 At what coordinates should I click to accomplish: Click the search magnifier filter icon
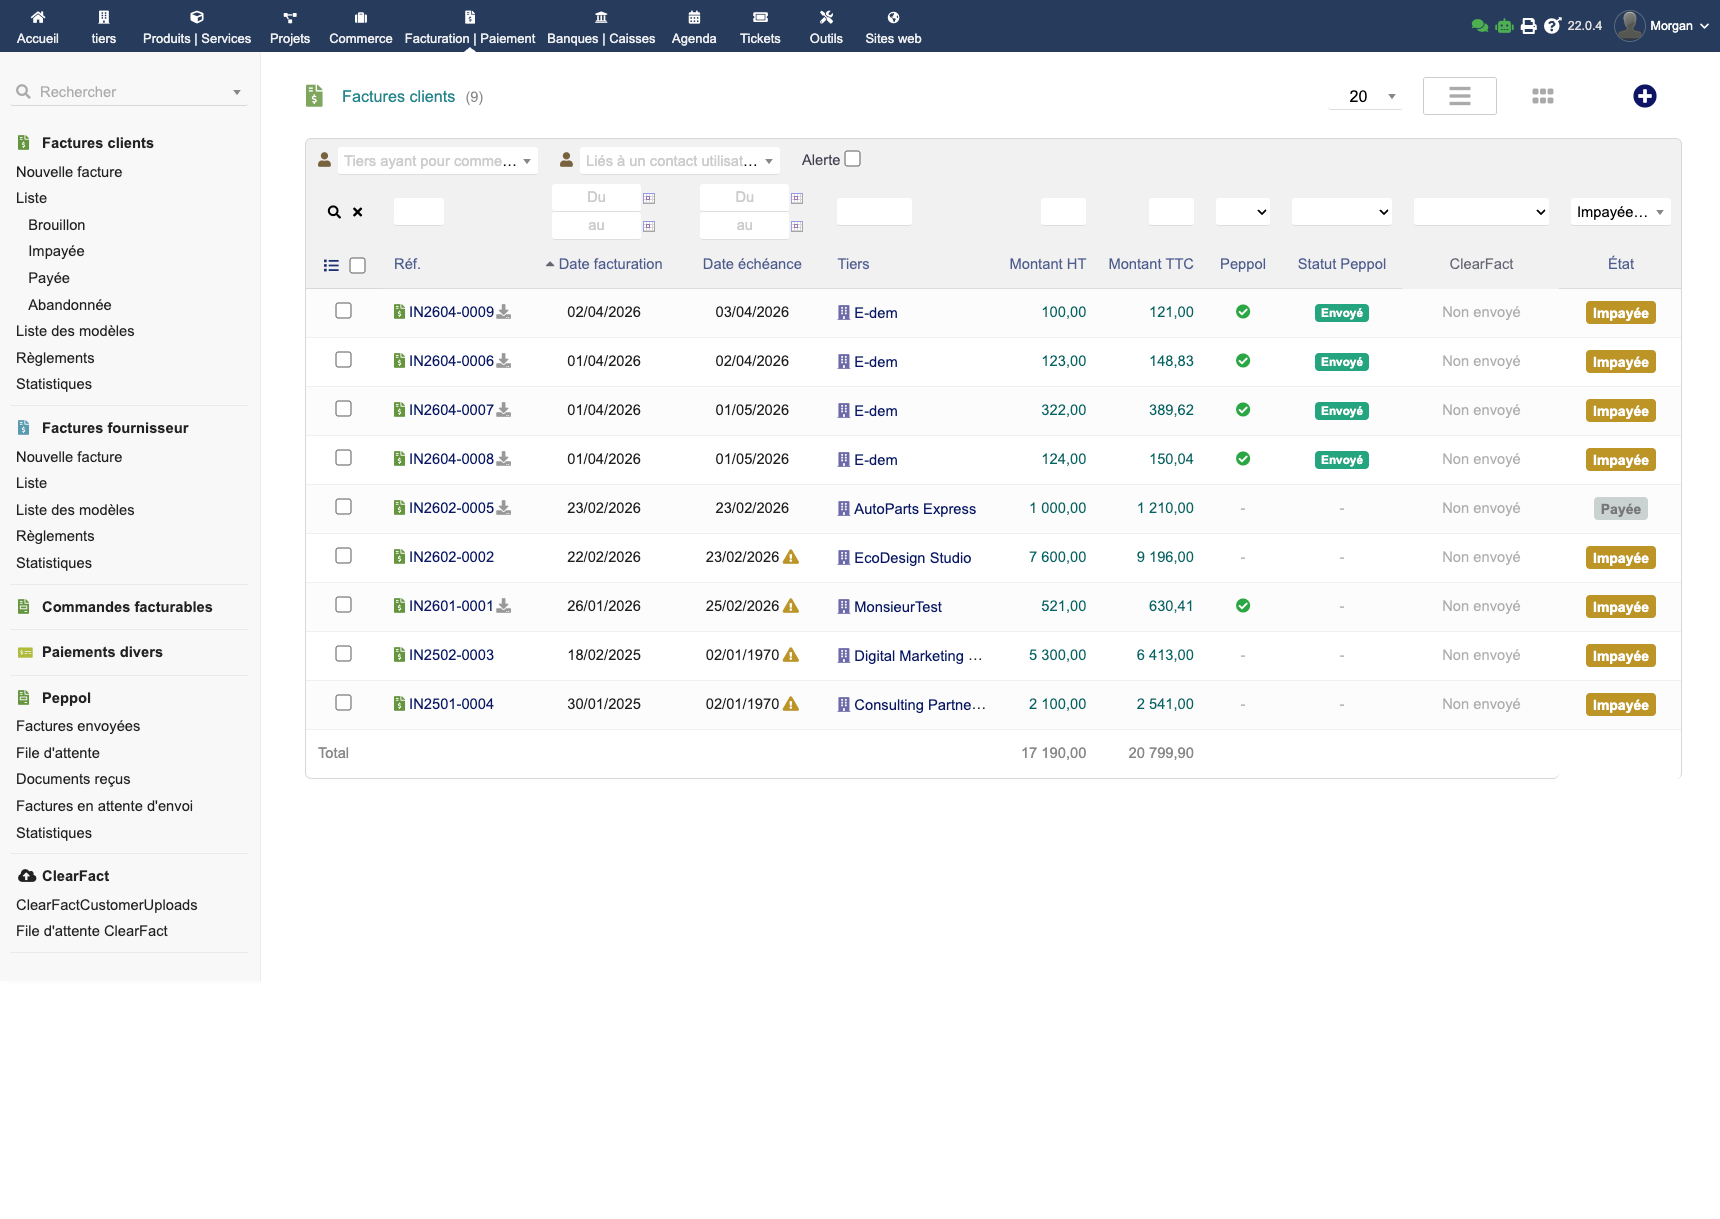pyautogui.click(x=334, y=212)
